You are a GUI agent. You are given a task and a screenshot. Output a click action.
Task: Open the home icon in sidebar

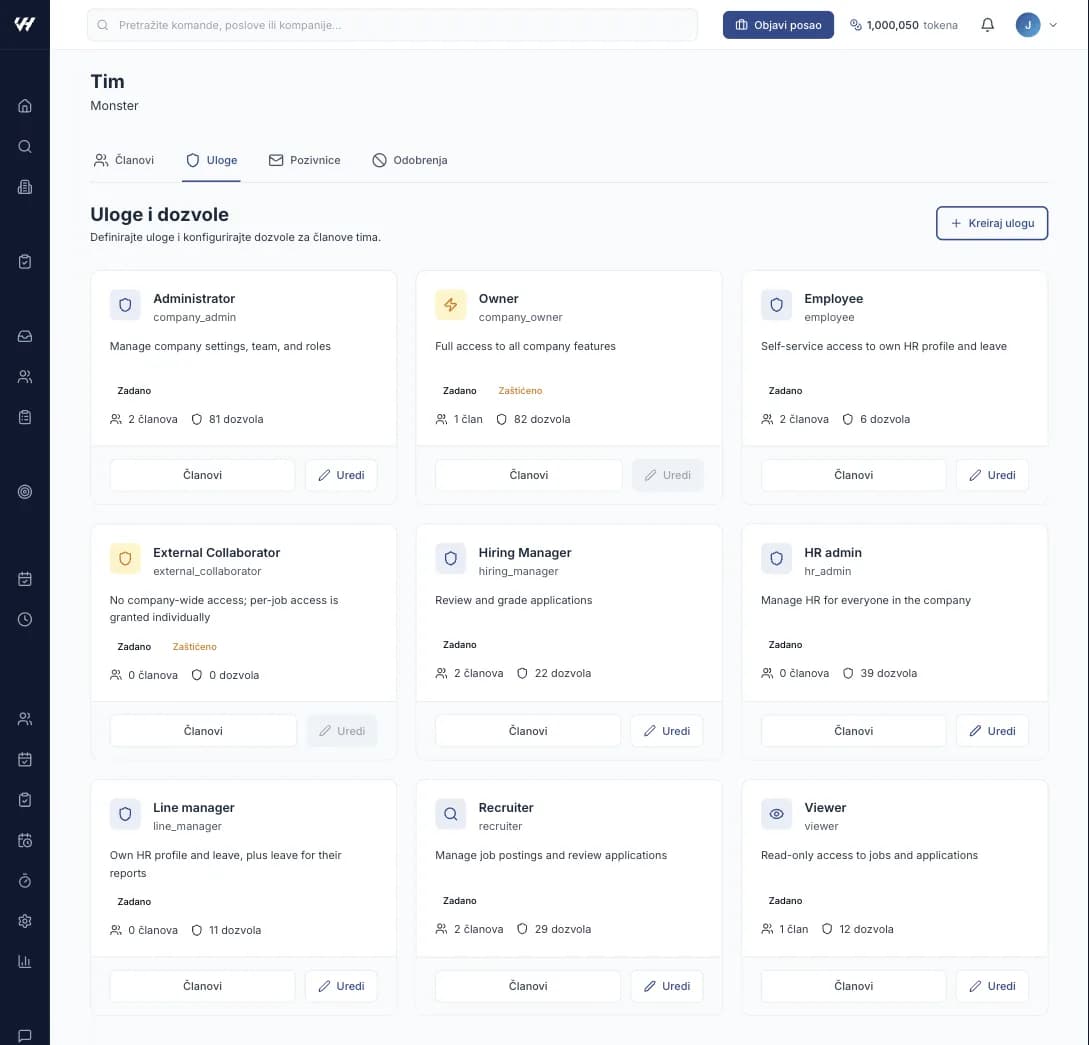24,106
